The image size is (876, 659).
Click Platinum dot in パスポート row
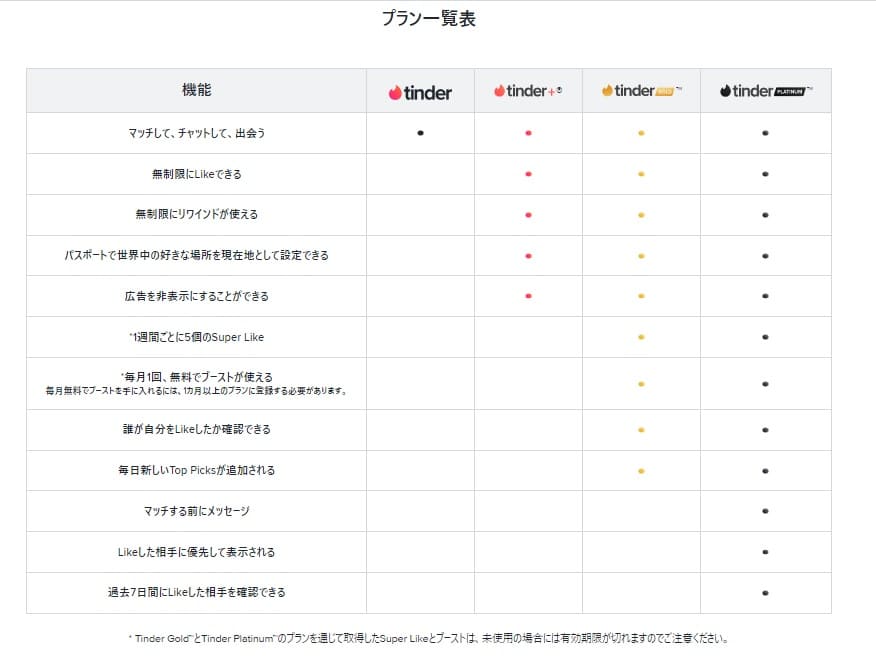(x=765, y=256)
